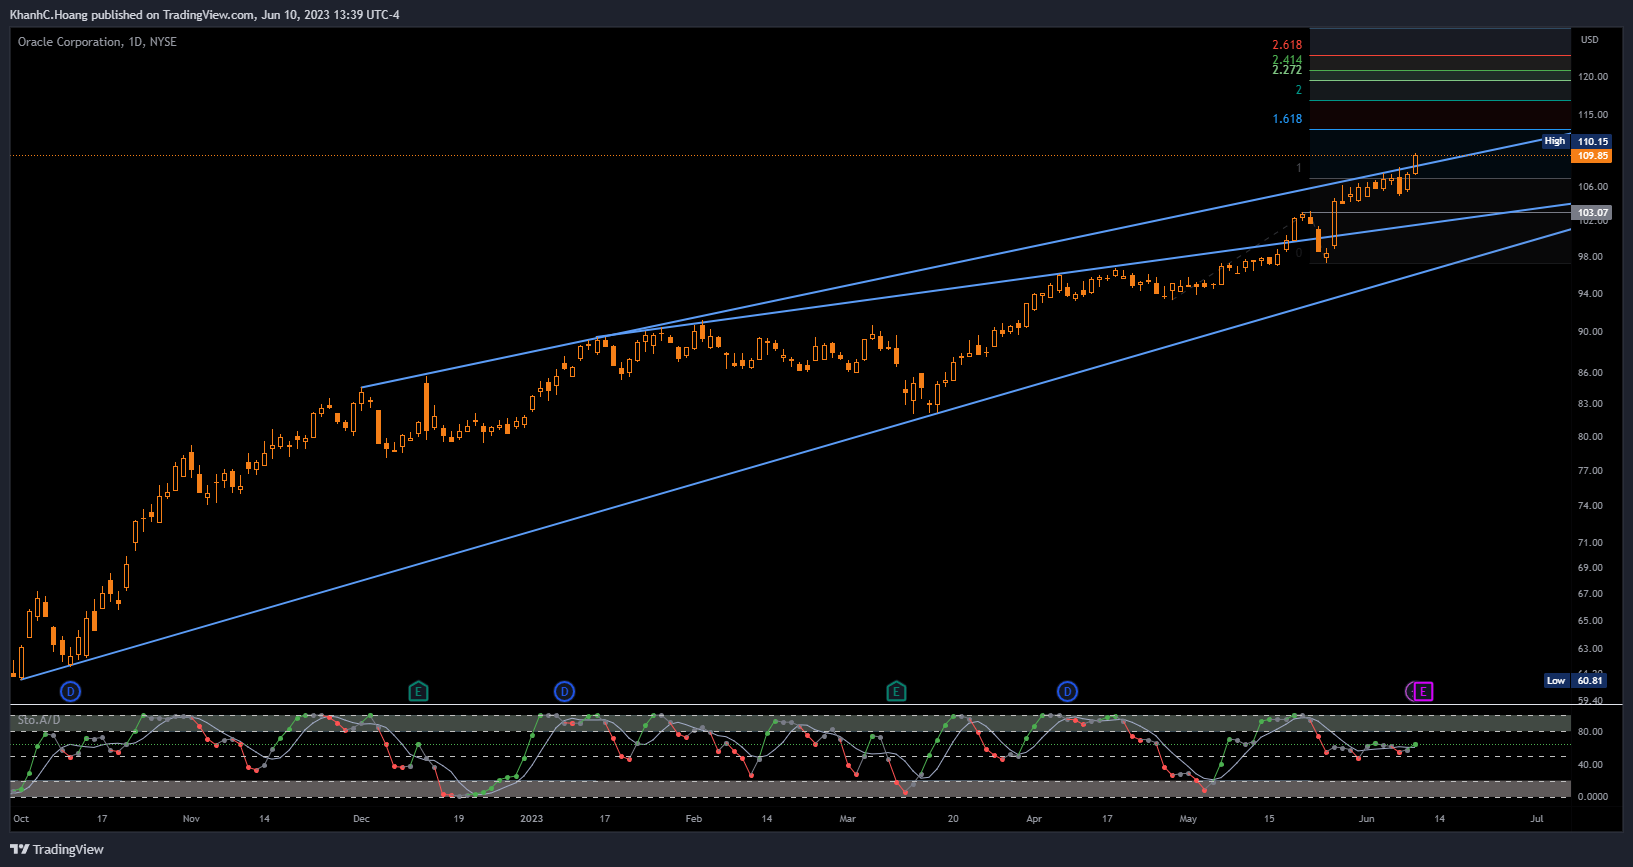The height and width of the screenshot is (867, 1633).
Task: Select the 2.618 Fibonacci level label
Action: (1287, 45)
